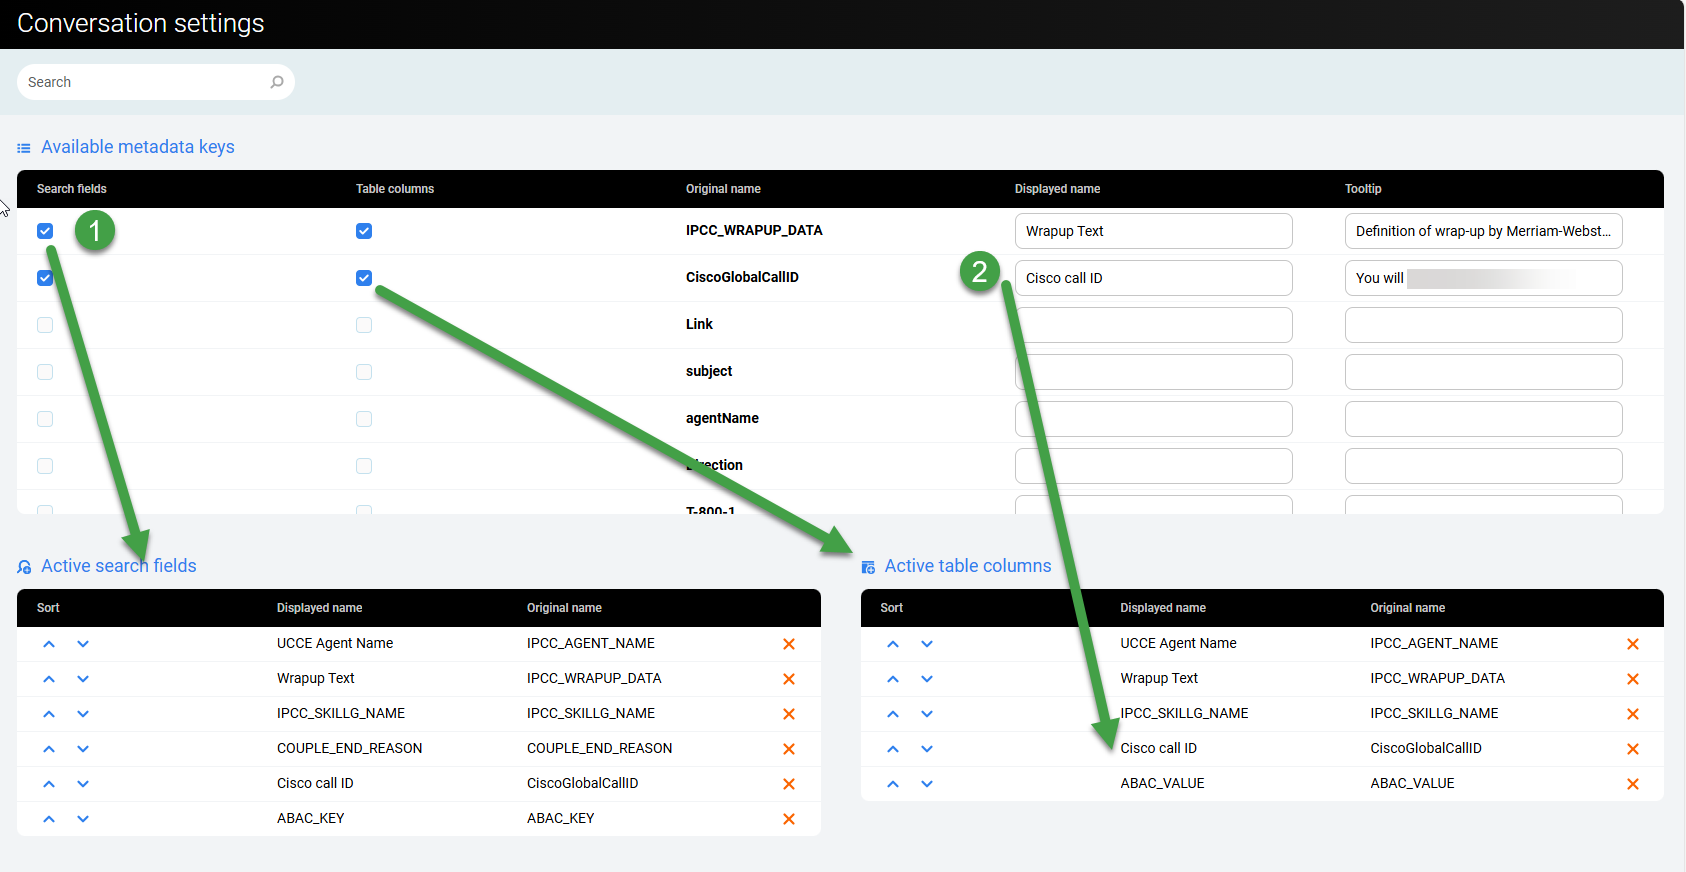
Task: Move ABAC_KEY up in search fields
Action: 49,819
